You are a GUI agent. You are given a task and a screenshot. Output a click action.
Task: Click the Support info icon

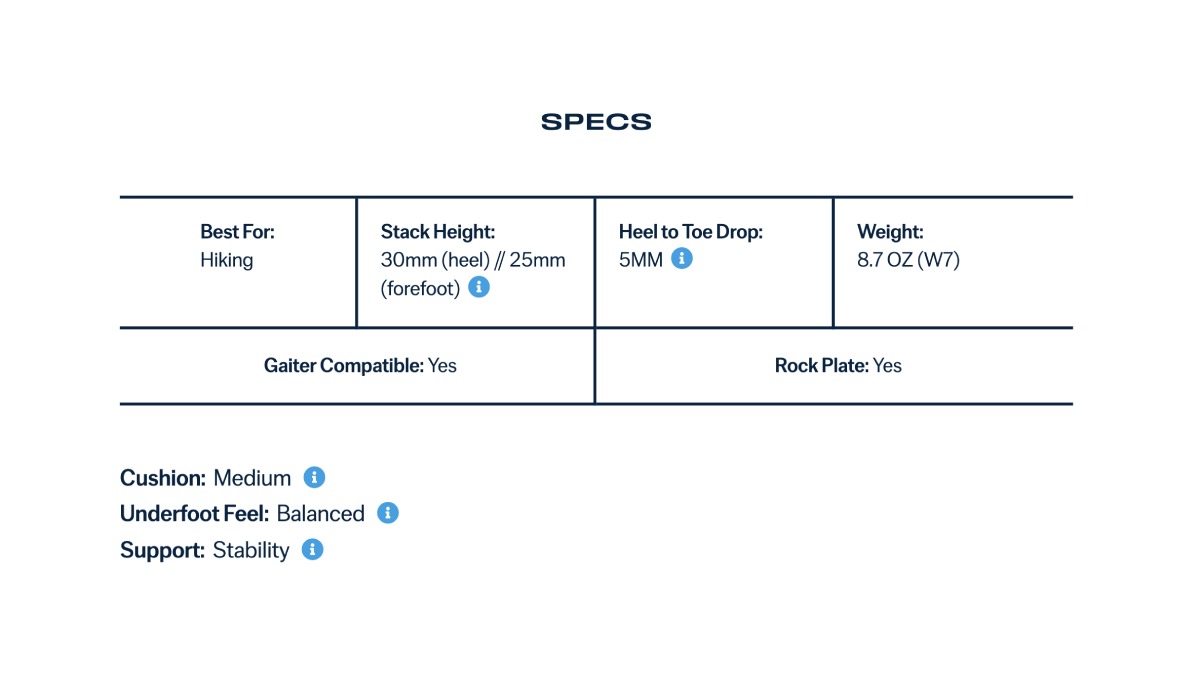pyautogui.click(x=312, y=549)
